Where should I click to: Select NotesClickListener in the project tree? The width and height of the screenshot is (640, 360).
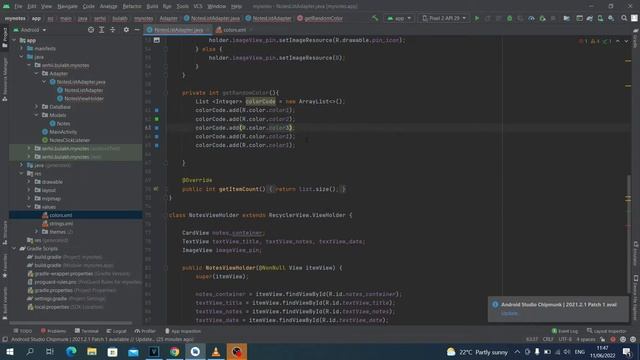pos(69,140)
